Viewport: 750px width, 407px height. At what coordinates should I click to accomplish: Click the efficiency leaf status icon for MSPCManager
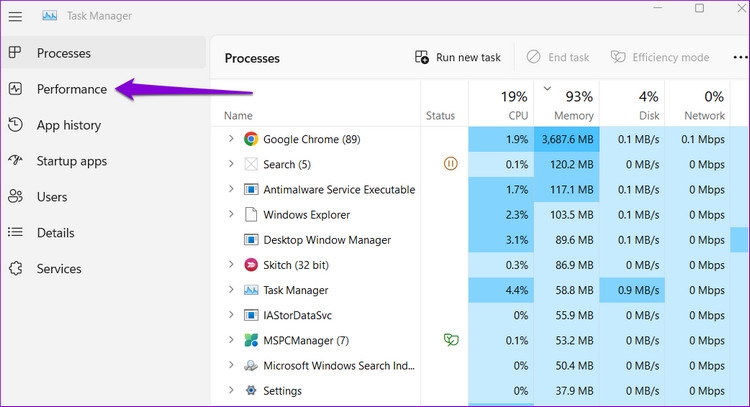(451, 340)
